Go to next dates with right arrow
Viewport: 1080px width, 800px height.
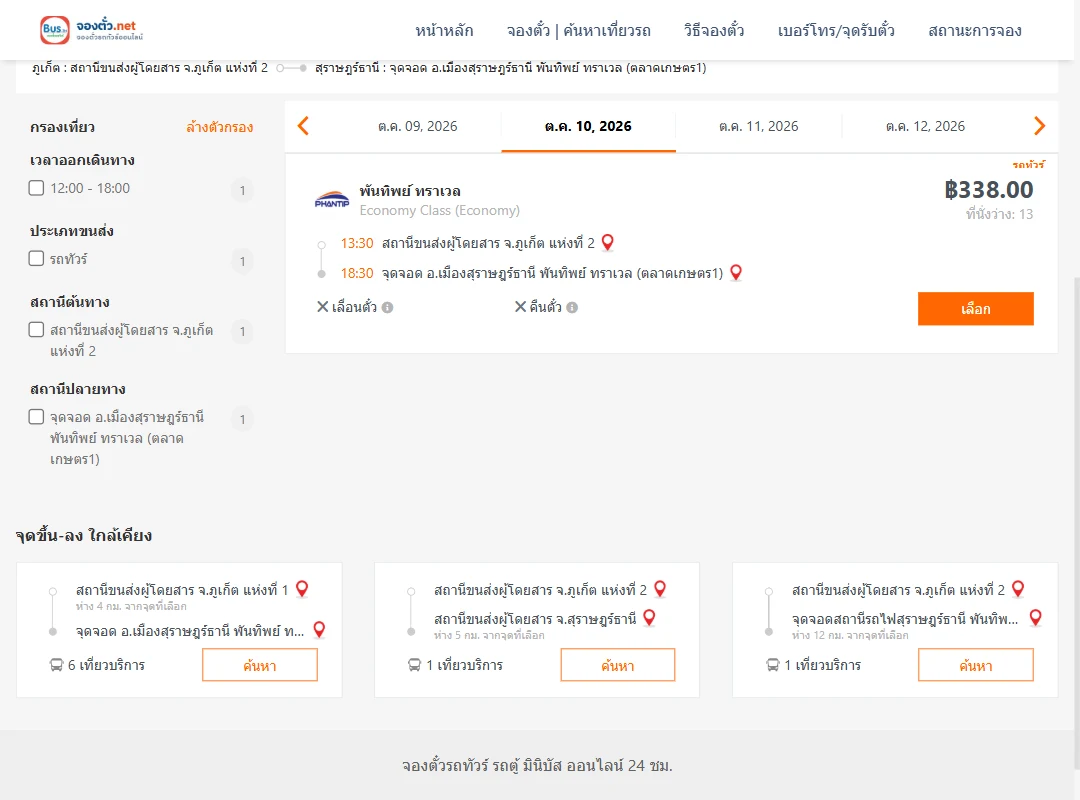click(1039, 126)
